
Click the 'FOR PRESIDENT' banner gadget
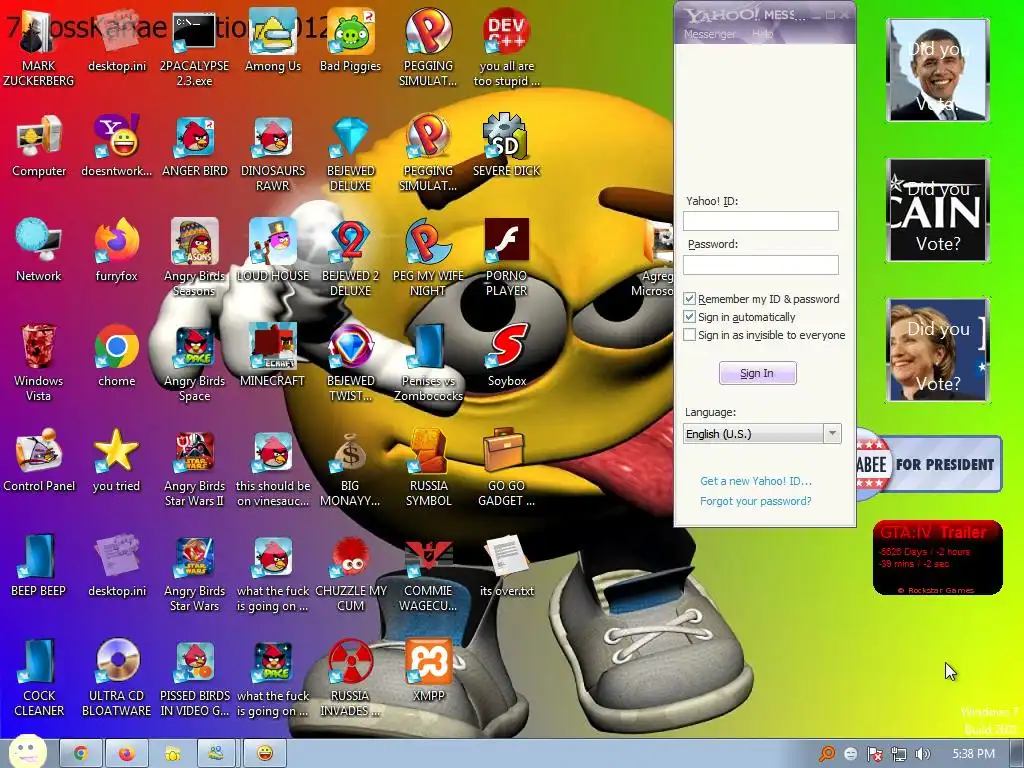click(x=929, y=464)
